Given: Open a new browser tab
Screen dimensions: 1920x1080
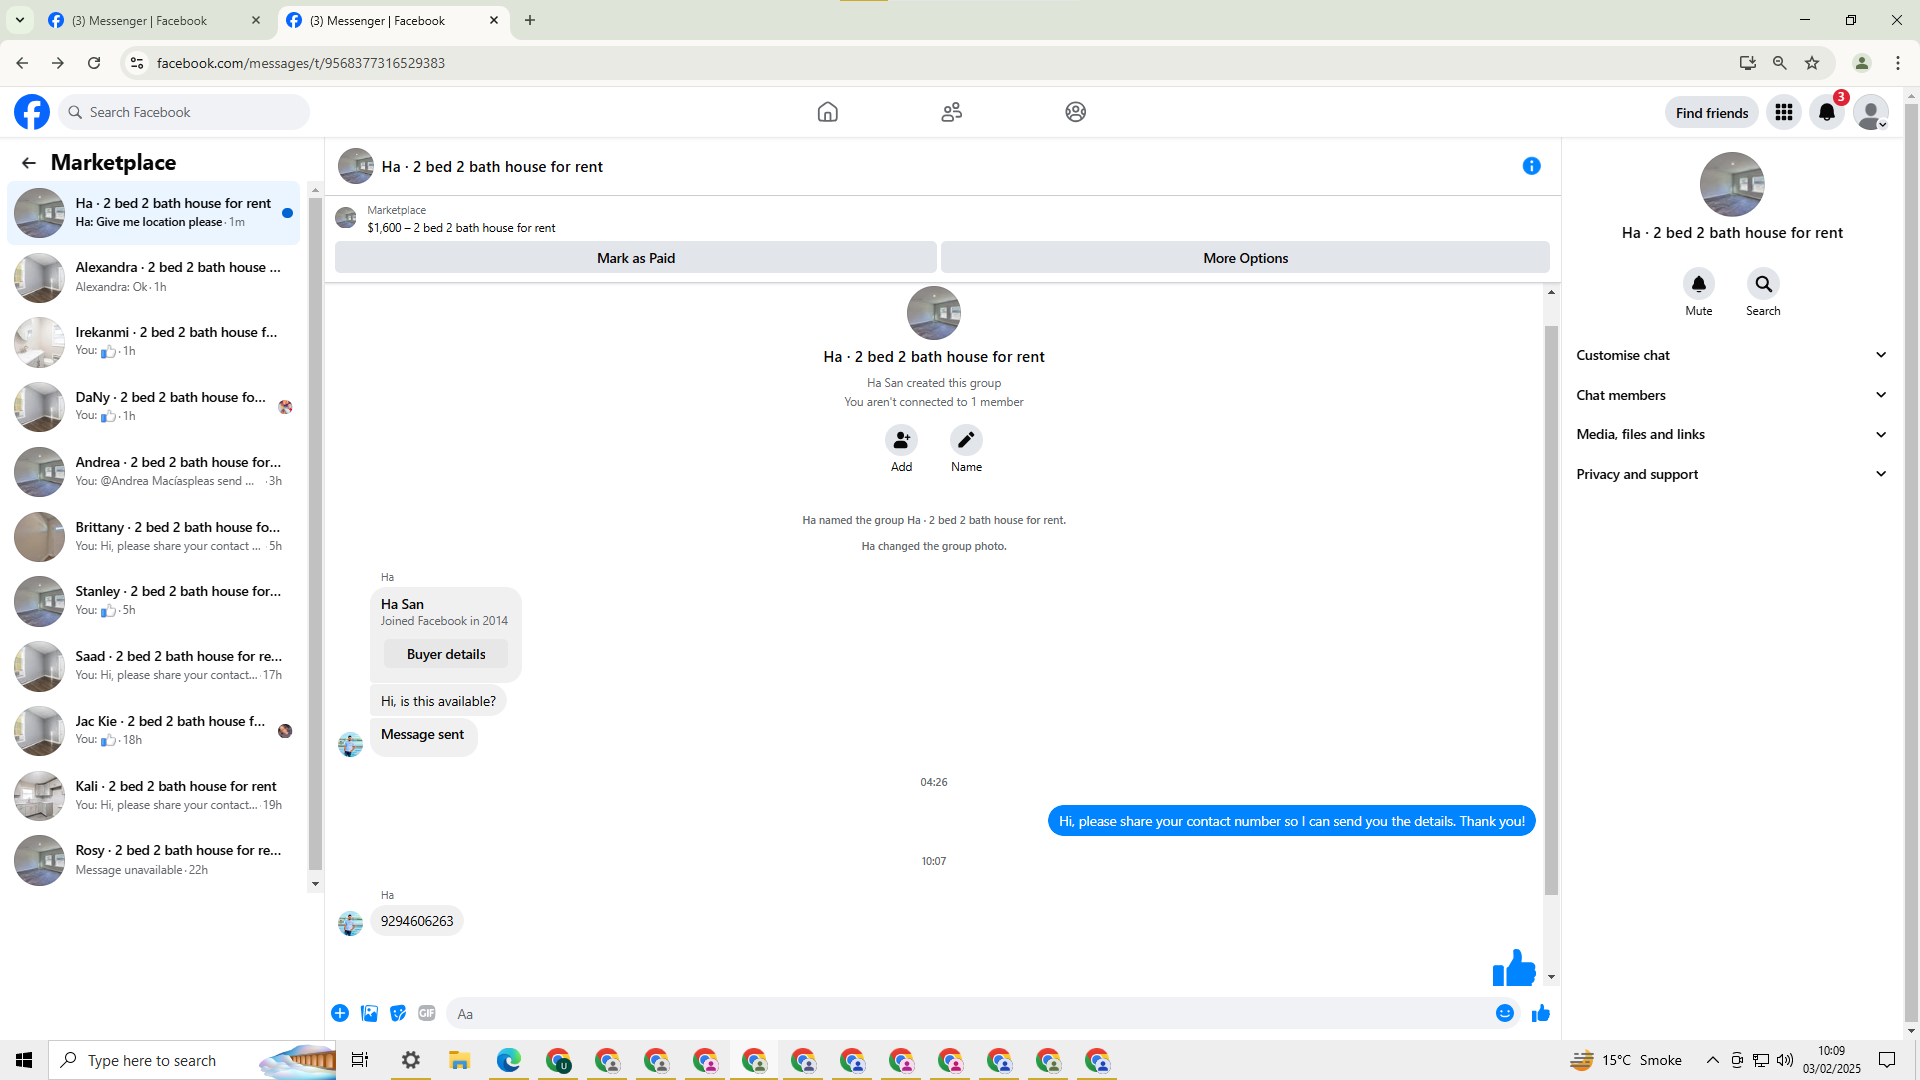Looking at the screenshot, I should tap(530, 20).
